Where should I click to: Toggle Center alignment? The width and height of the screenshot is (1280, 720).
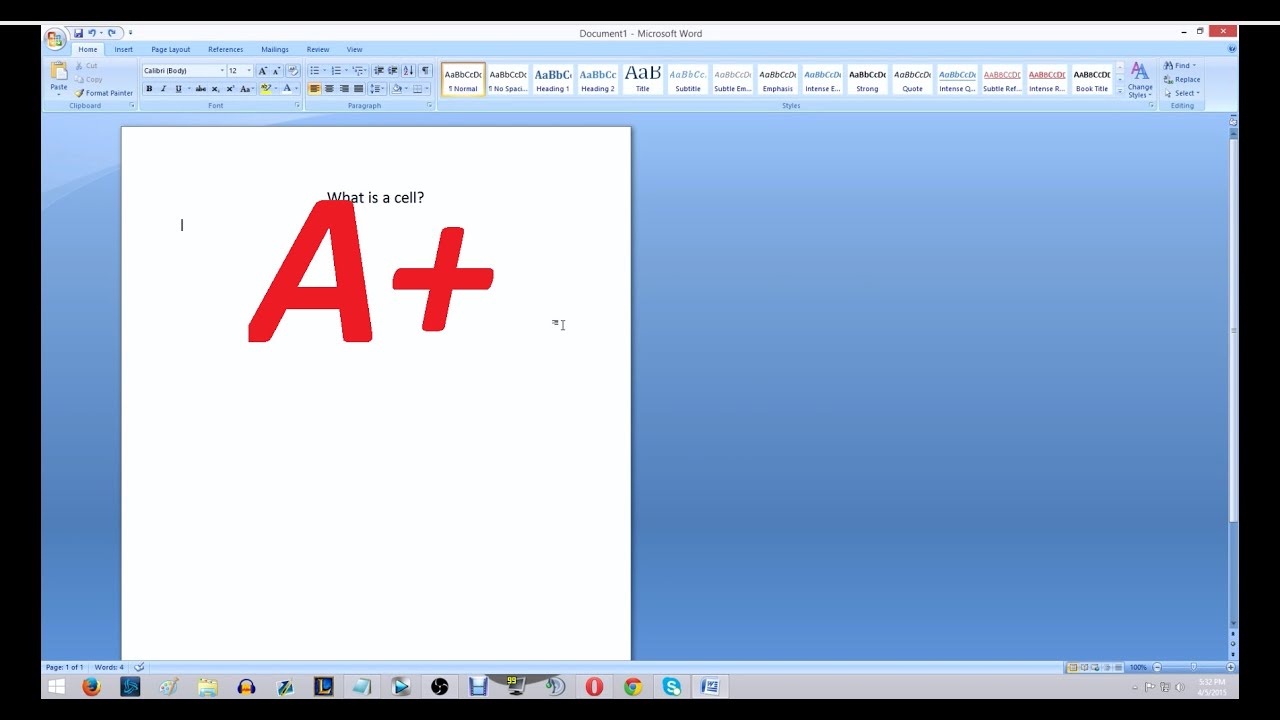point(329,89)
